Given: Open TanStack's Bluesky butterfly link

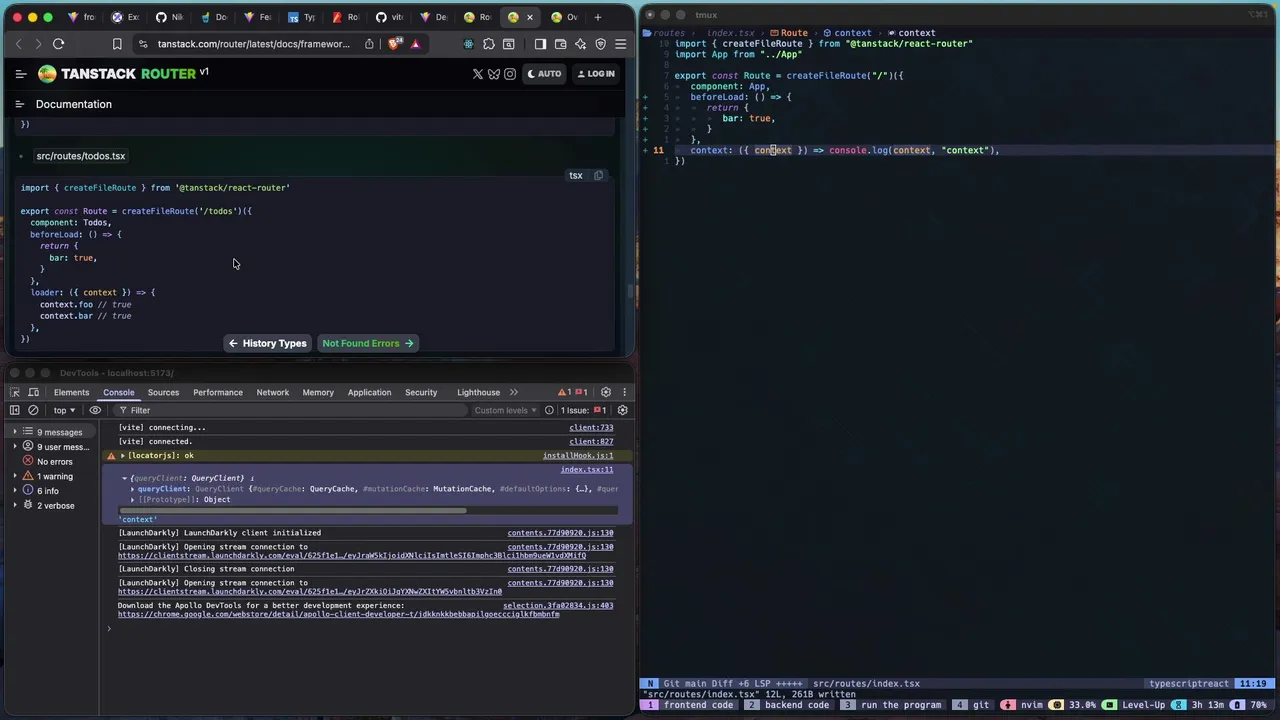Looking at the screenshot, I should pos(494,74).
